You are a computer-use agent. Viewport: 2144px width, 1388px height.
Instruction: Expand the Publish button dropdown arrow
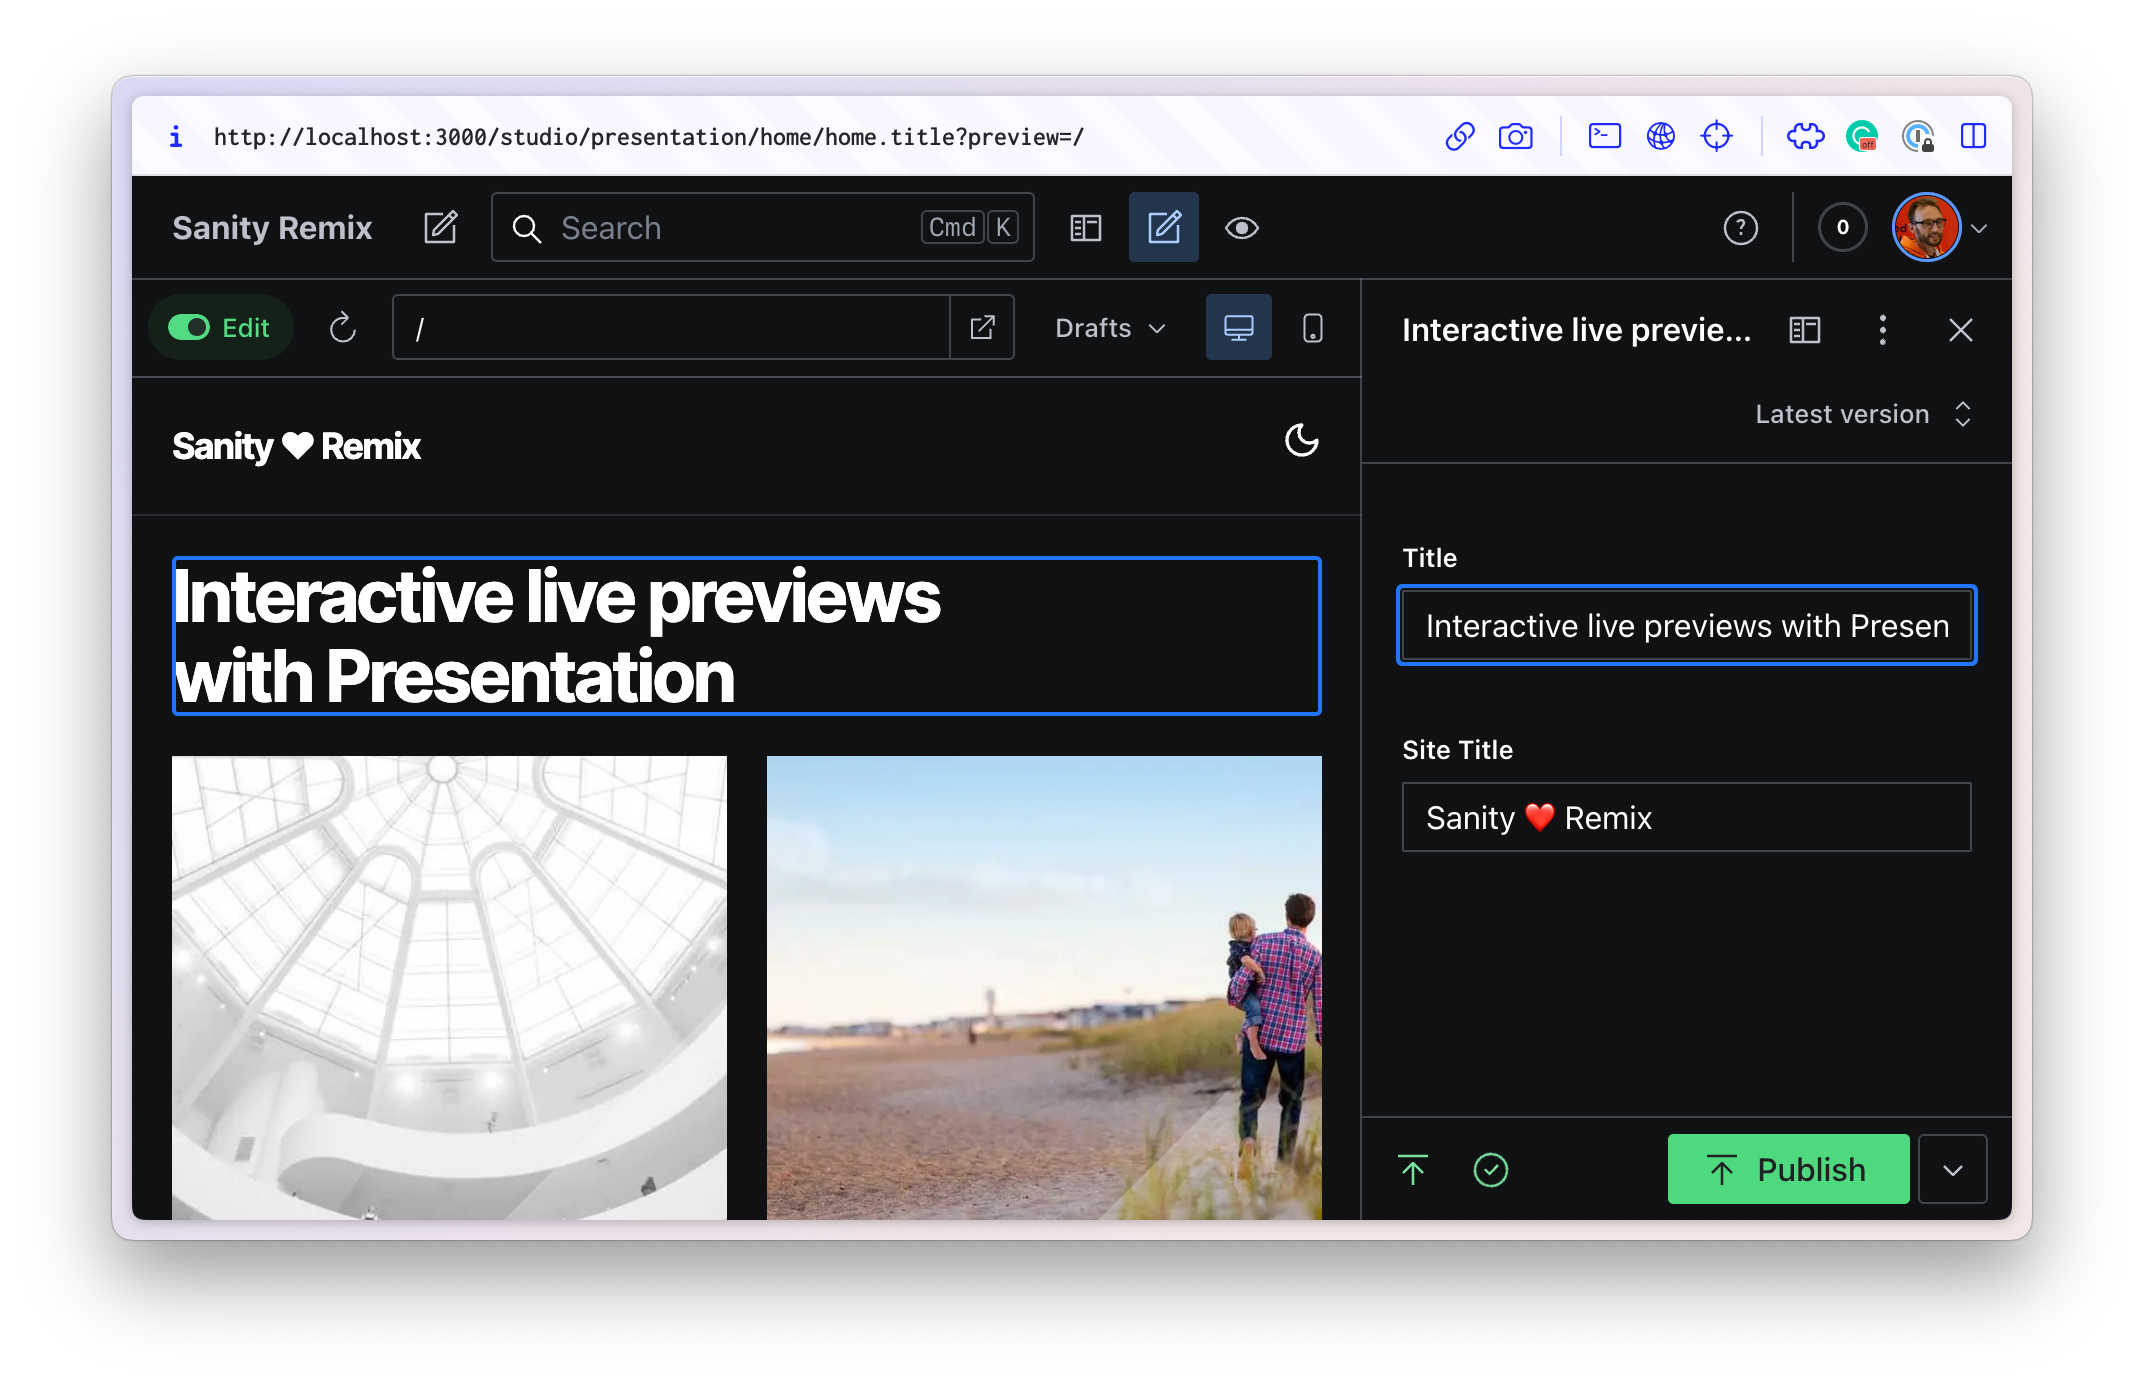point(1950,1171)
